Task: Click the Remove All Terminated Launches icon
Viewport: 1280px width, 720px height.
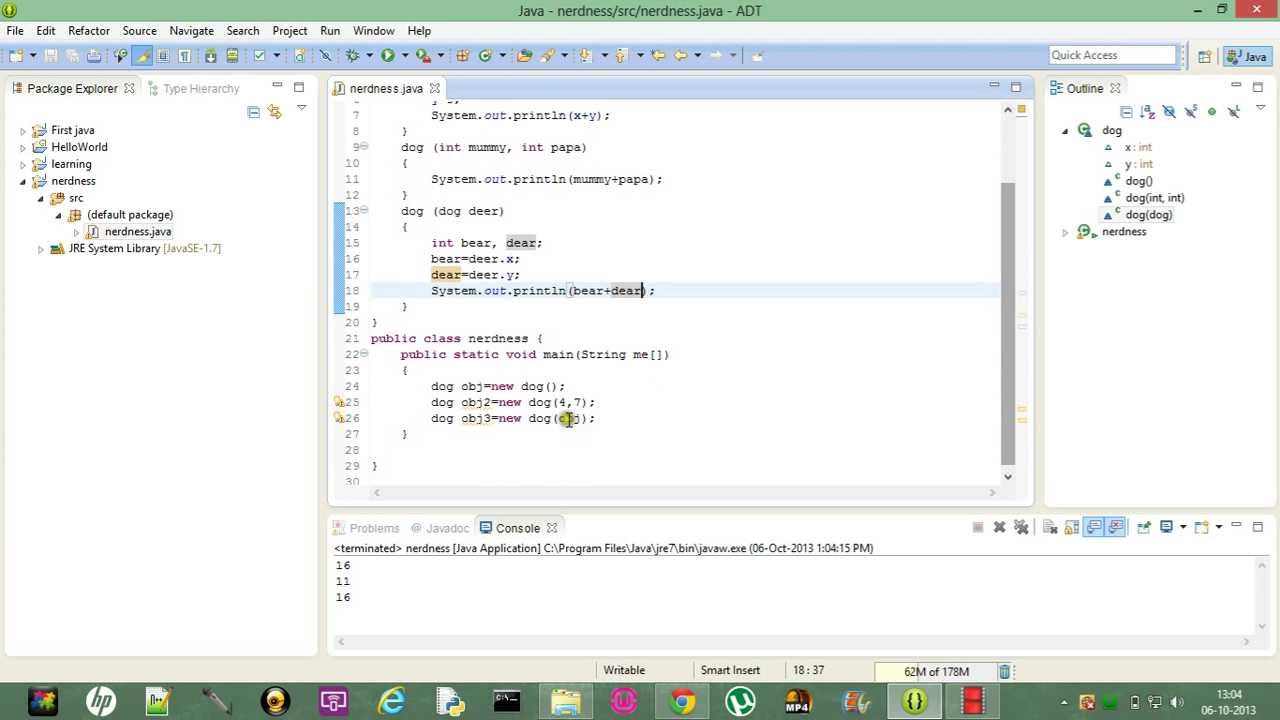Action: tap(1021, 527)
